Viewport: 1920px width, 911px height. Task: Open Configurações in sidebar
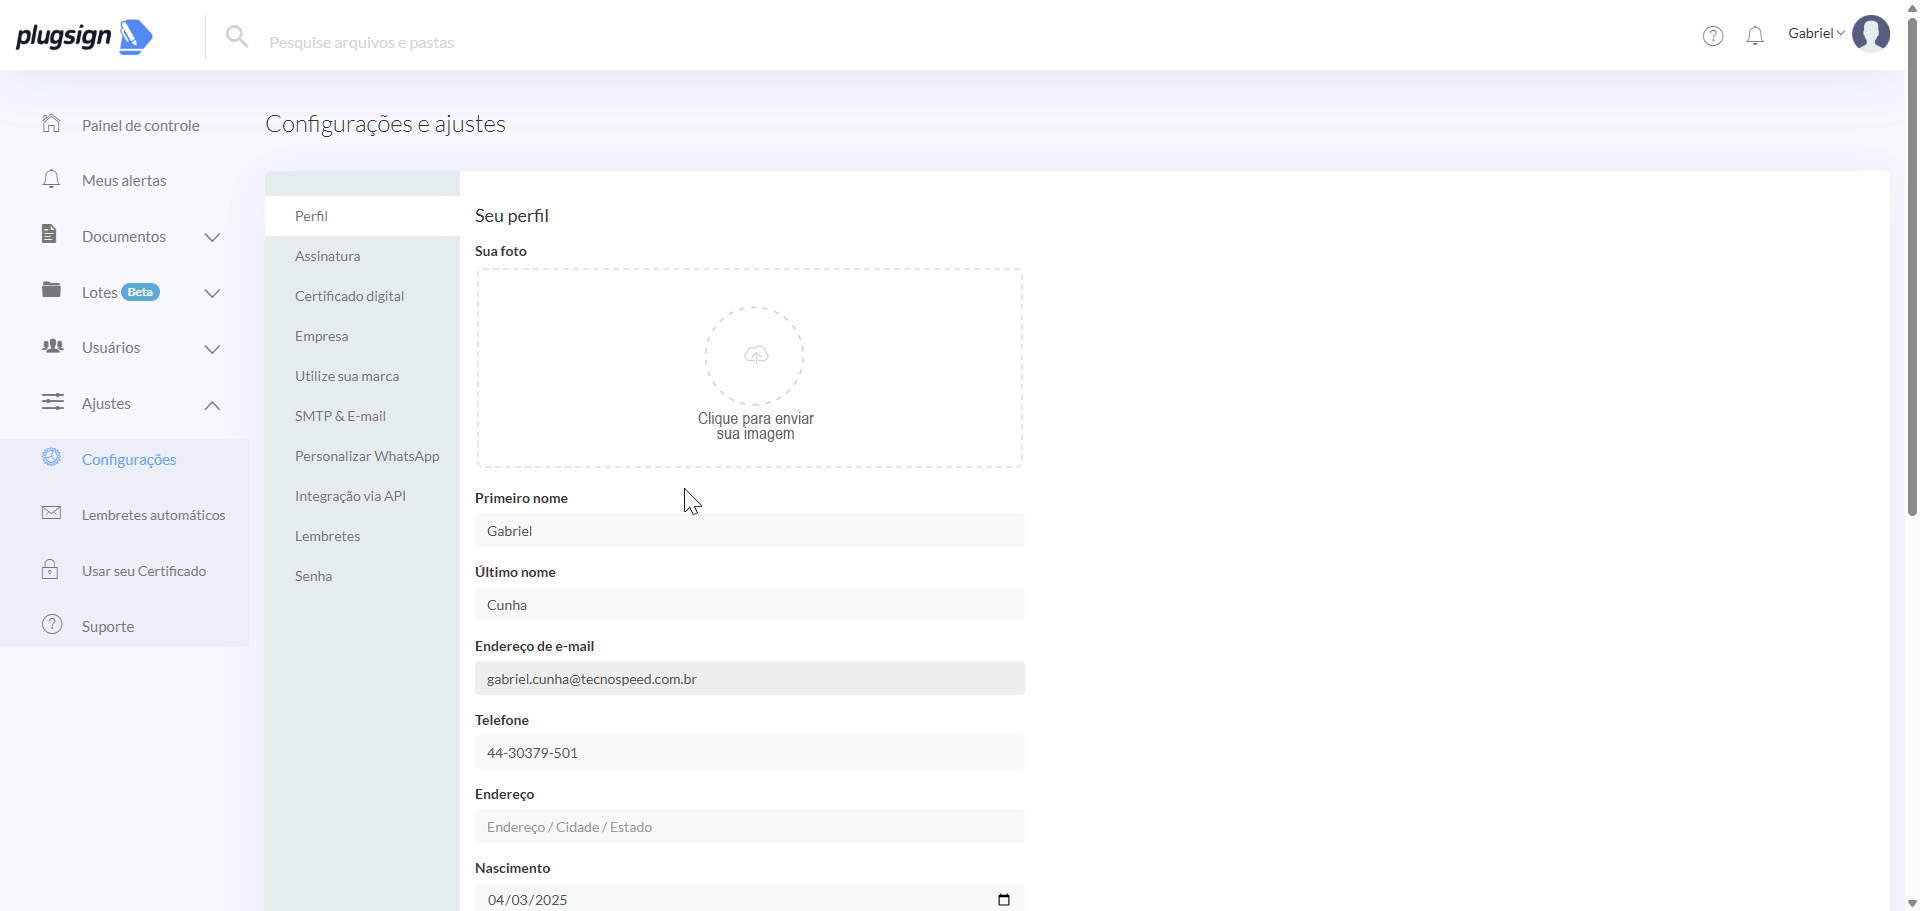(x=129, y=459)
